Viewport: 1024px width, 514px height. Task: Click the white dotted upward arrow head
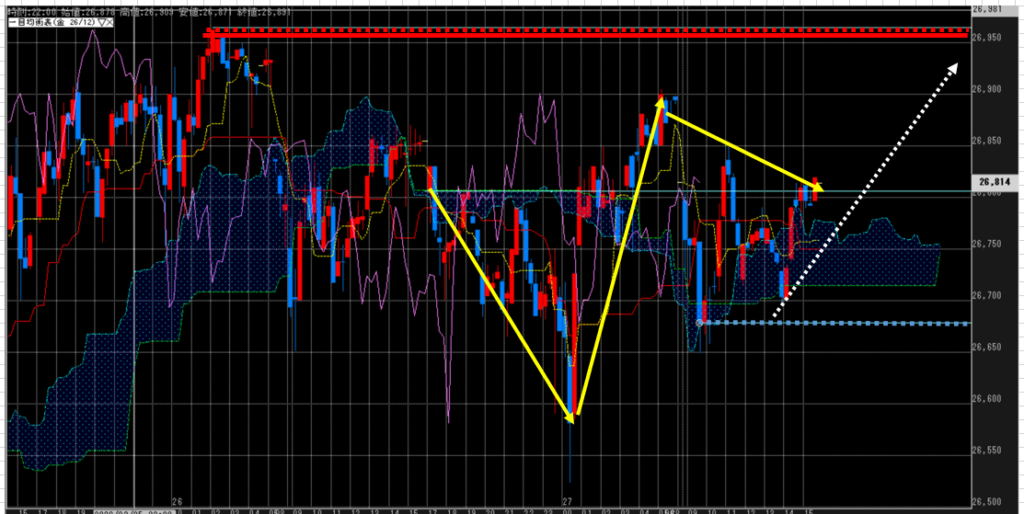click(954, 66)
